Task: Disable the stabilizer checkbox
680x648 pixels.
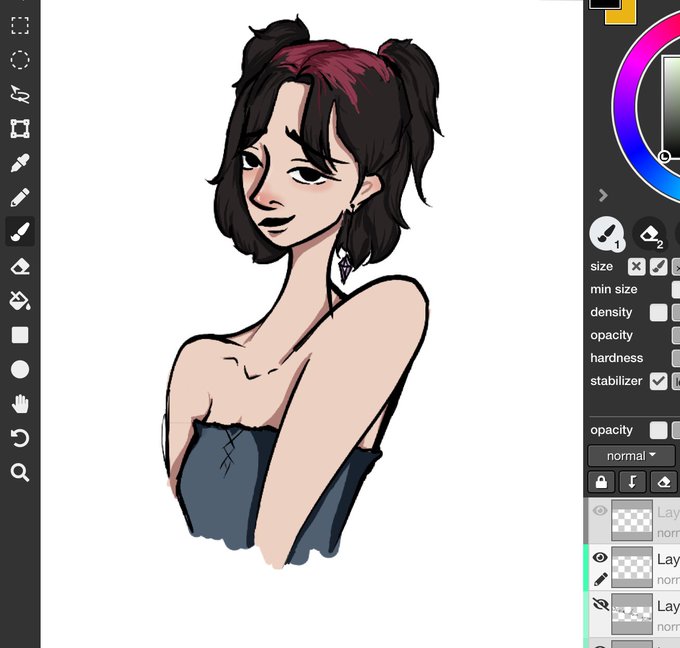Action: (658, 381)
